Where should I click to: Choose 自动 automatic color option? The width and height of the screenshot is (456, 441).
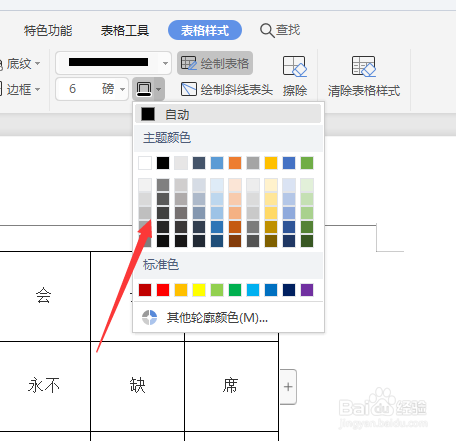(x=228, y=114)
